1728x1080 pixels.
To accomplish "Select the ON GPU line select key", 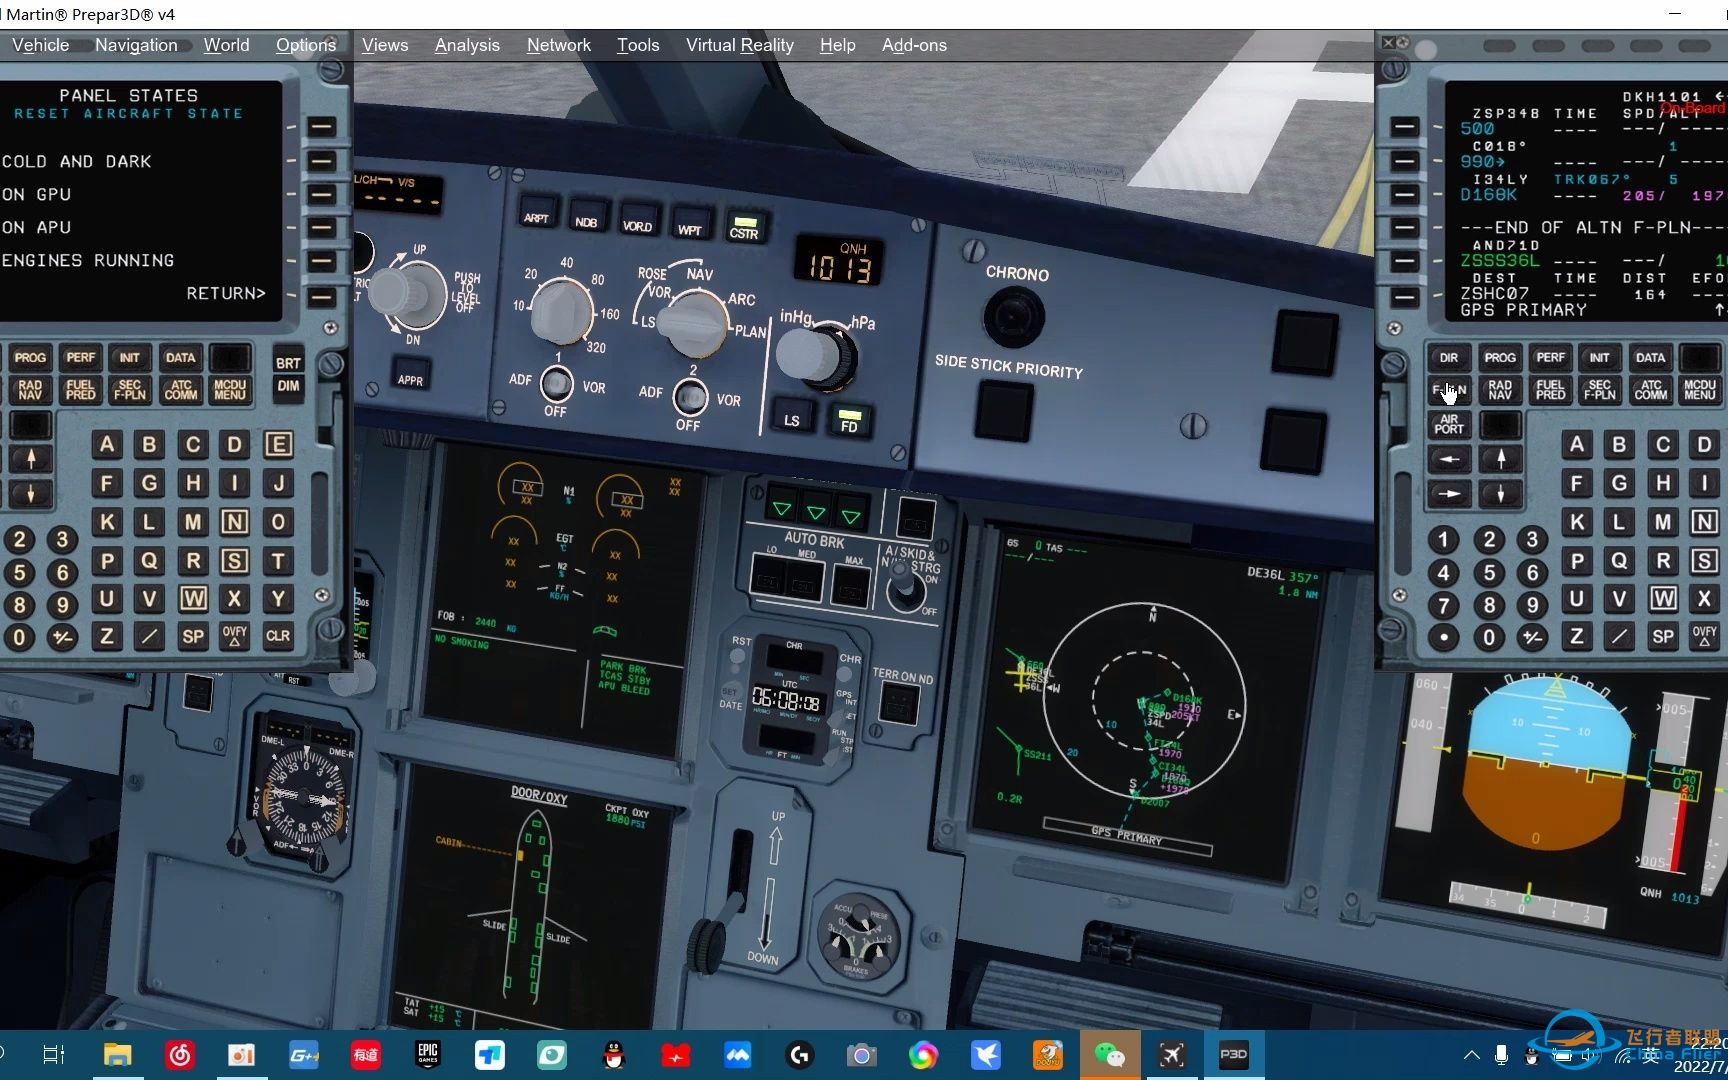I will (321, 194).
